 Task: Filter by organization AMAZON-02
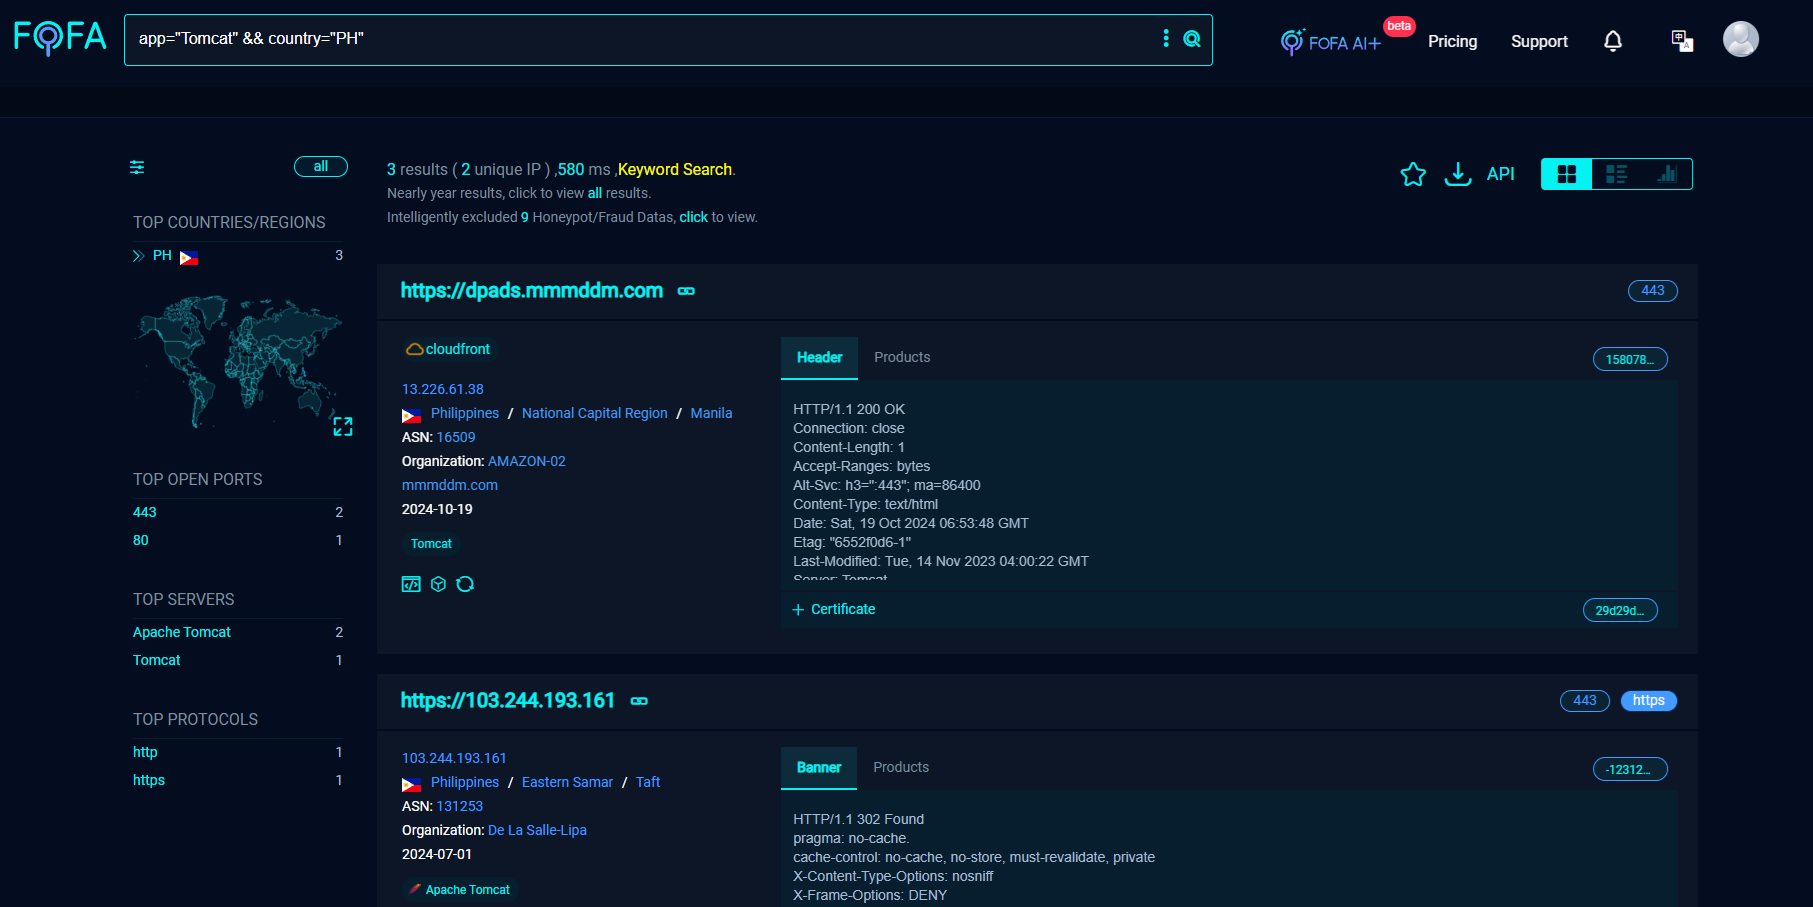click(527, 461)
